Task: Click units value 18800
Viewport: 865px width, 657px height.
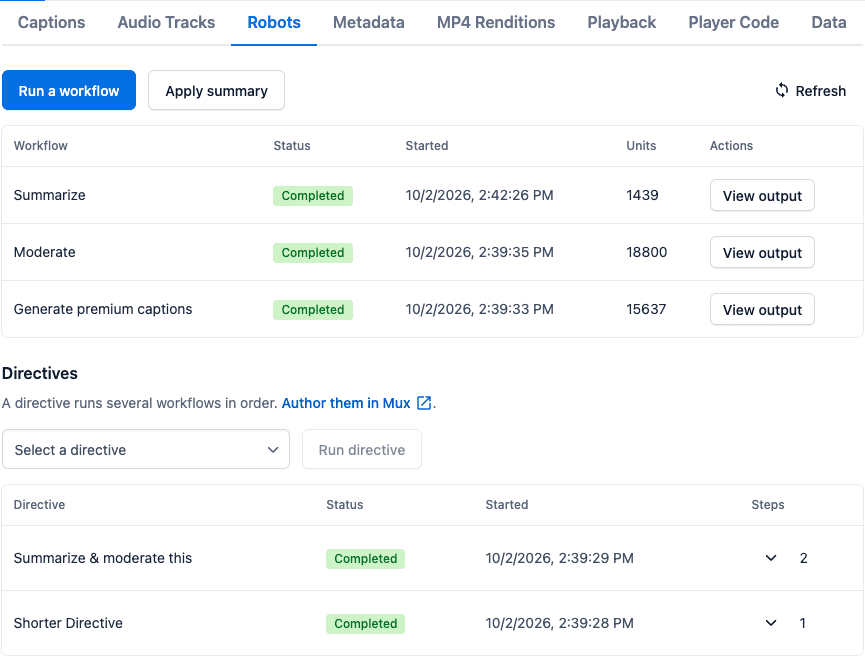Action: (x=647, y=252)
